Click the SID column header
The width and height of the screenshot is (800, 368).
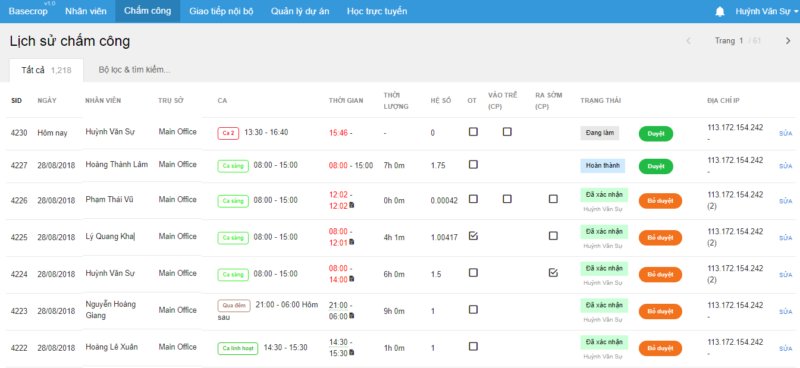click(x=16, y=101)
